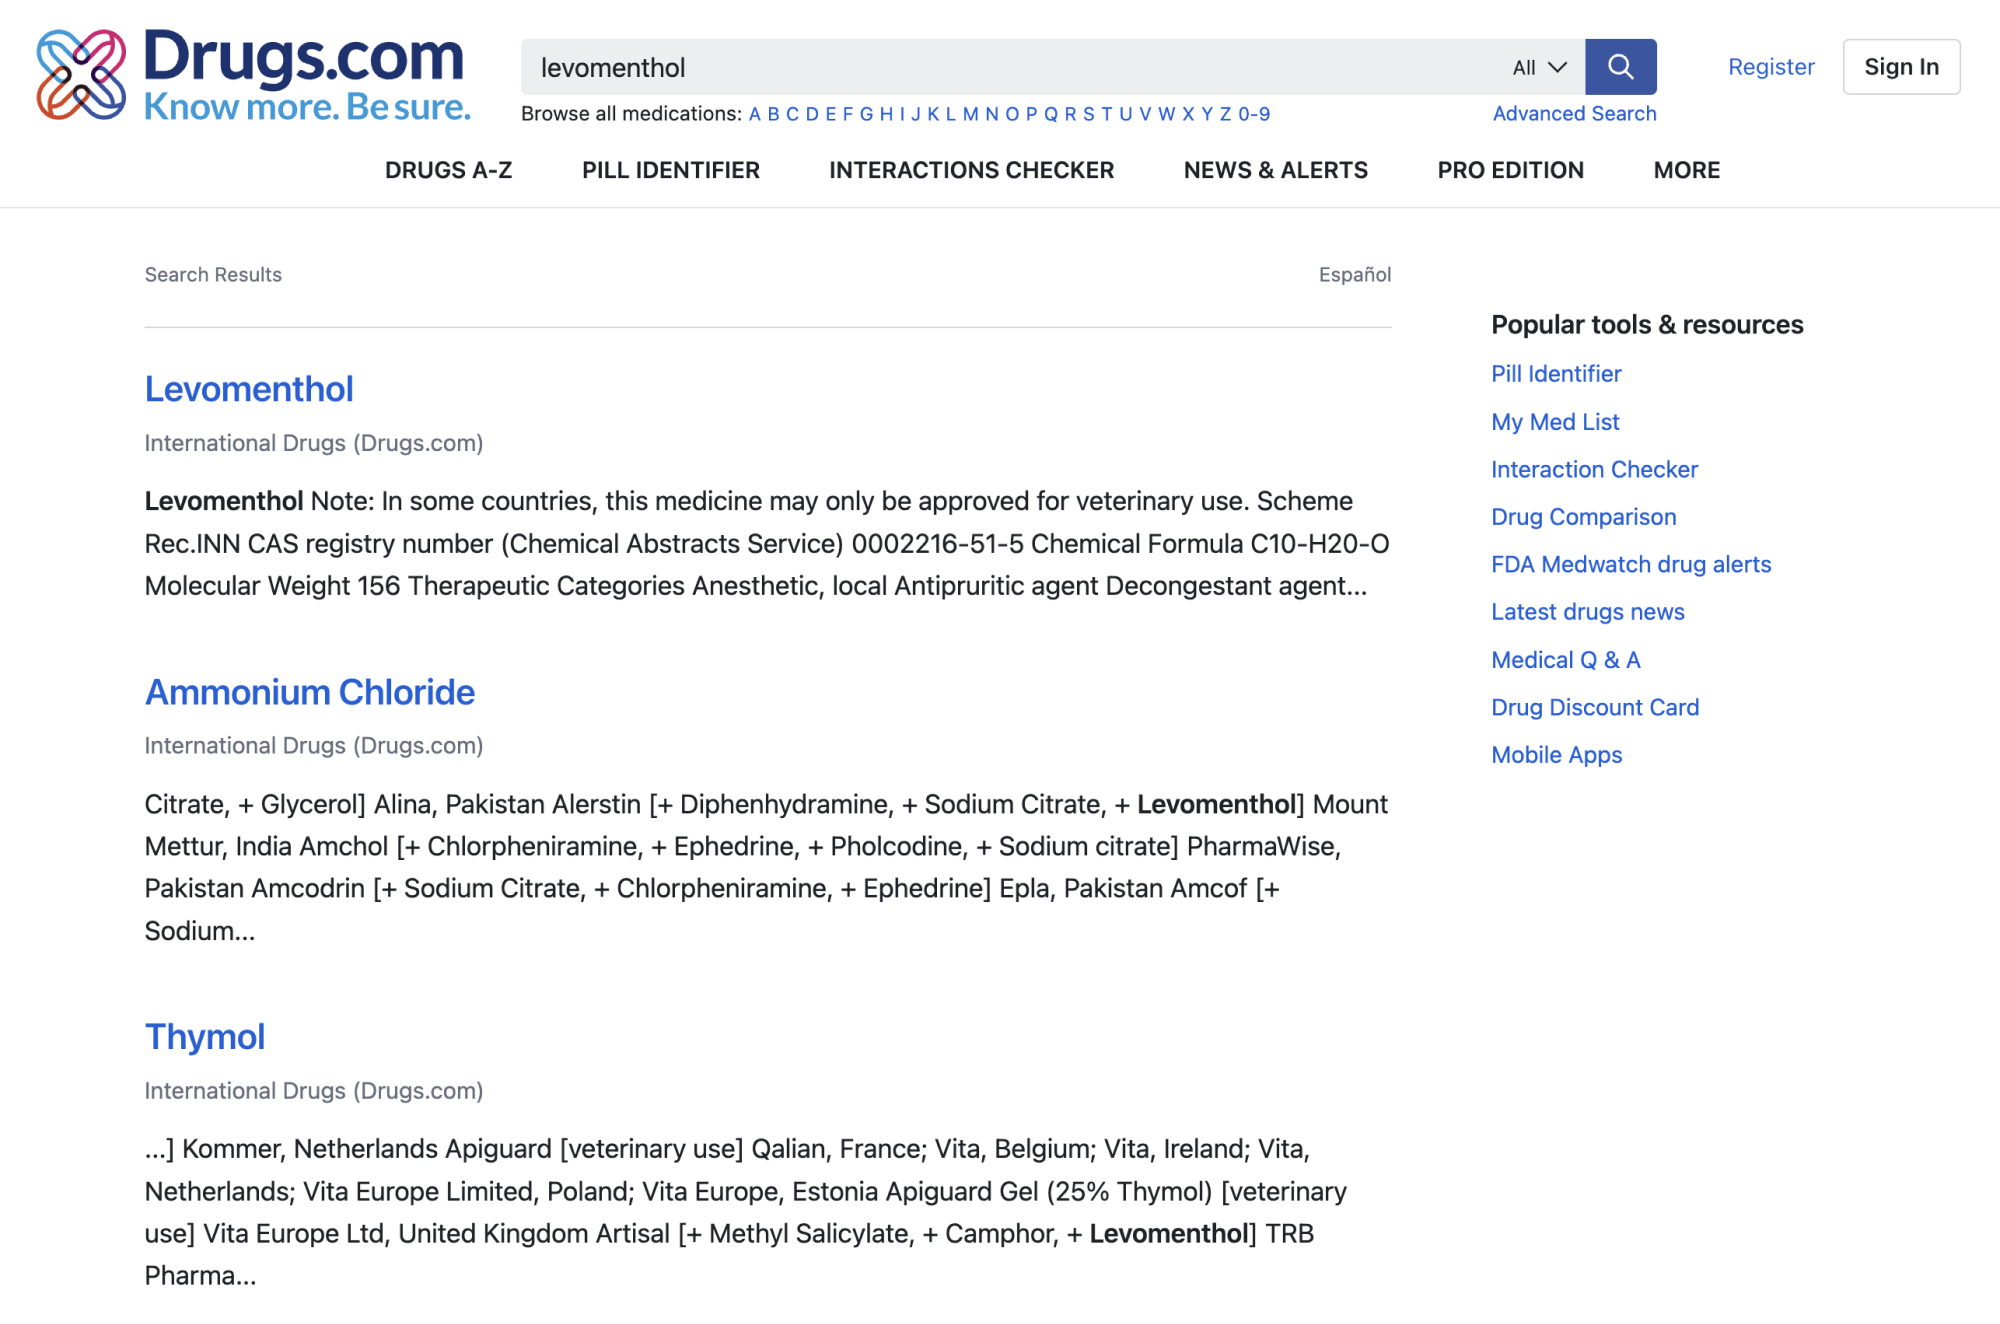Click the Register button
This screenshot has height=1324, width=2000.
[1773, 66]
